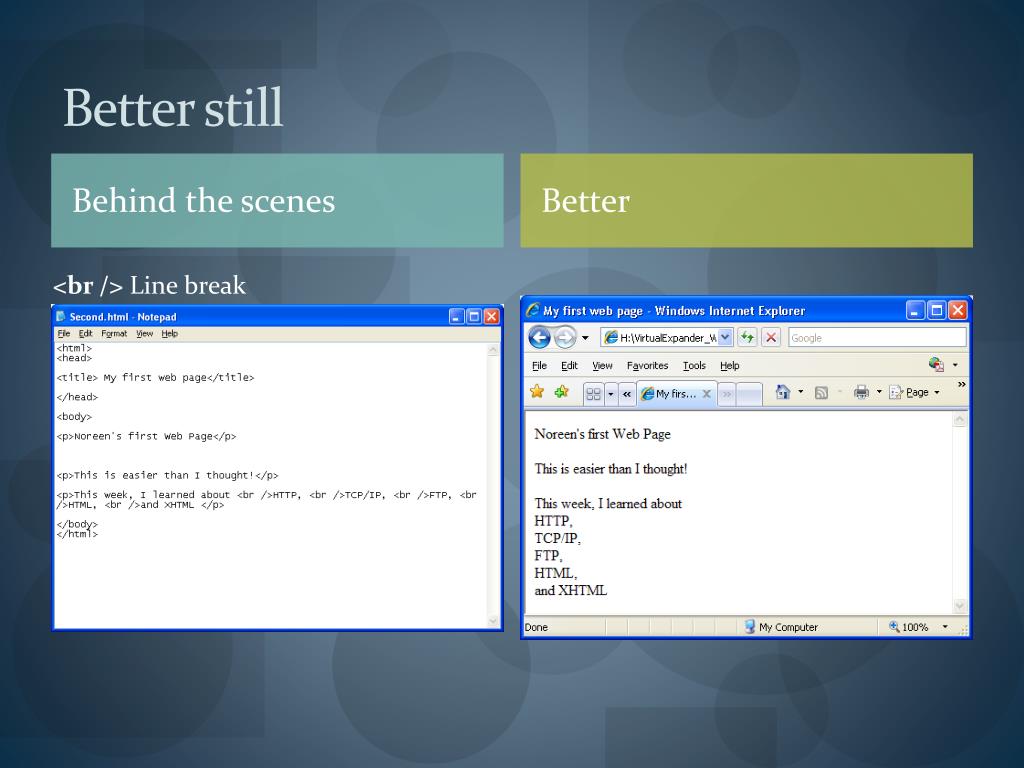Click the RSS Feeds icon
This screenshot has width=1024, height=768.
click(x=822, y=392)
